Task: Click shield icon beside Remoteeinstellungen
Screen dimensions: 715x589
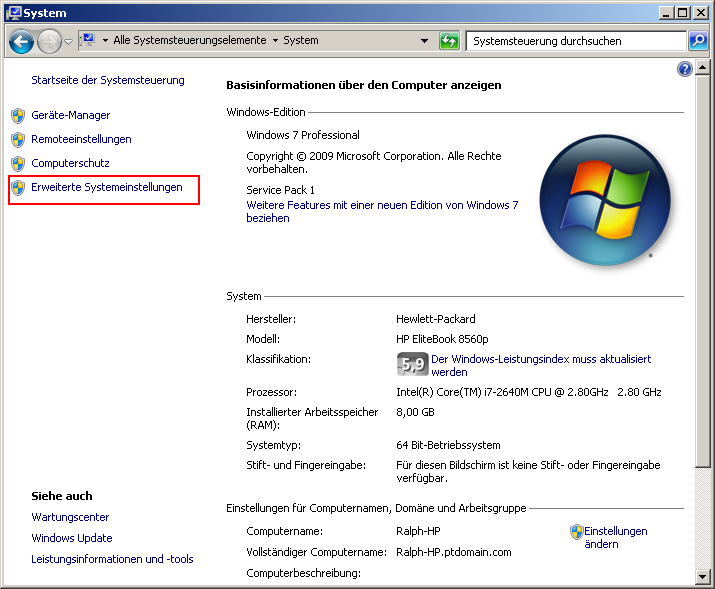Action: pos(18,140)
